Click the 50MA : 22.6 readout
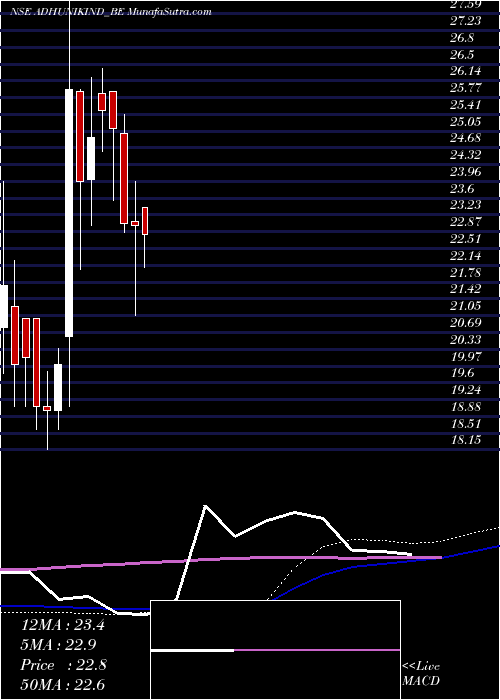 (62, 684)
